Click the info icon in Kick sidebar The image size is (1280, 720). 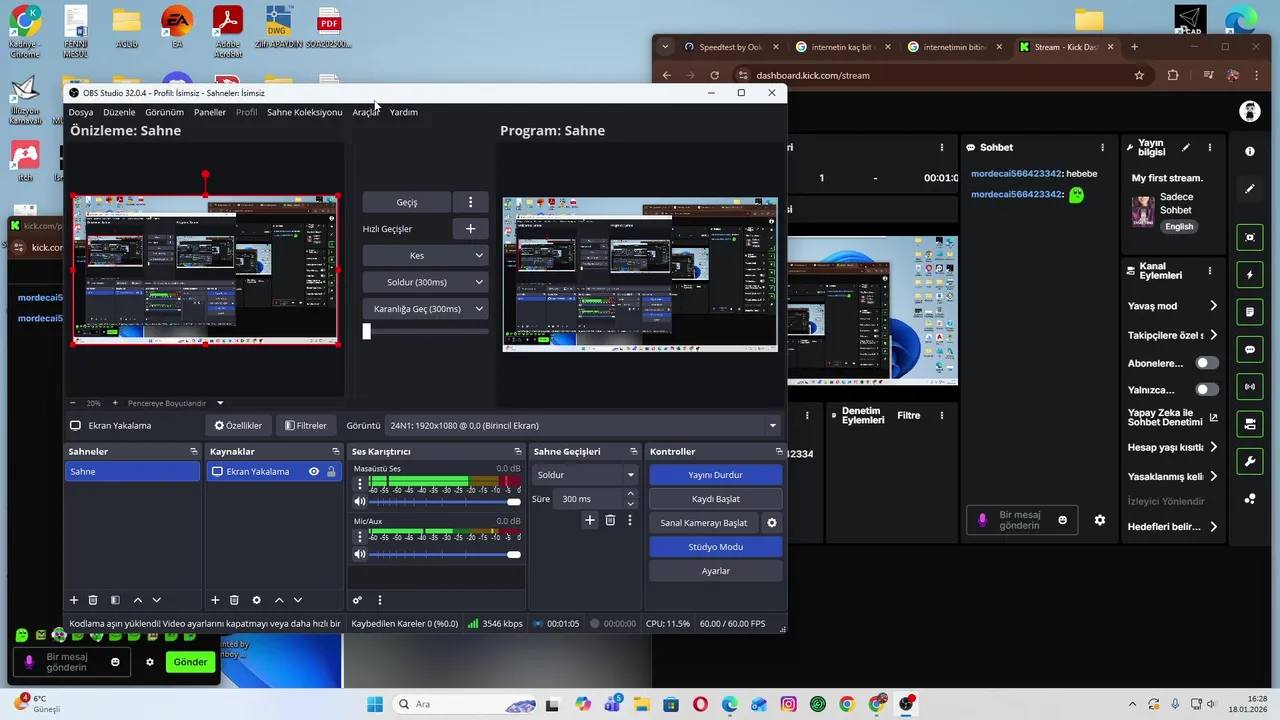(1249, 151)
